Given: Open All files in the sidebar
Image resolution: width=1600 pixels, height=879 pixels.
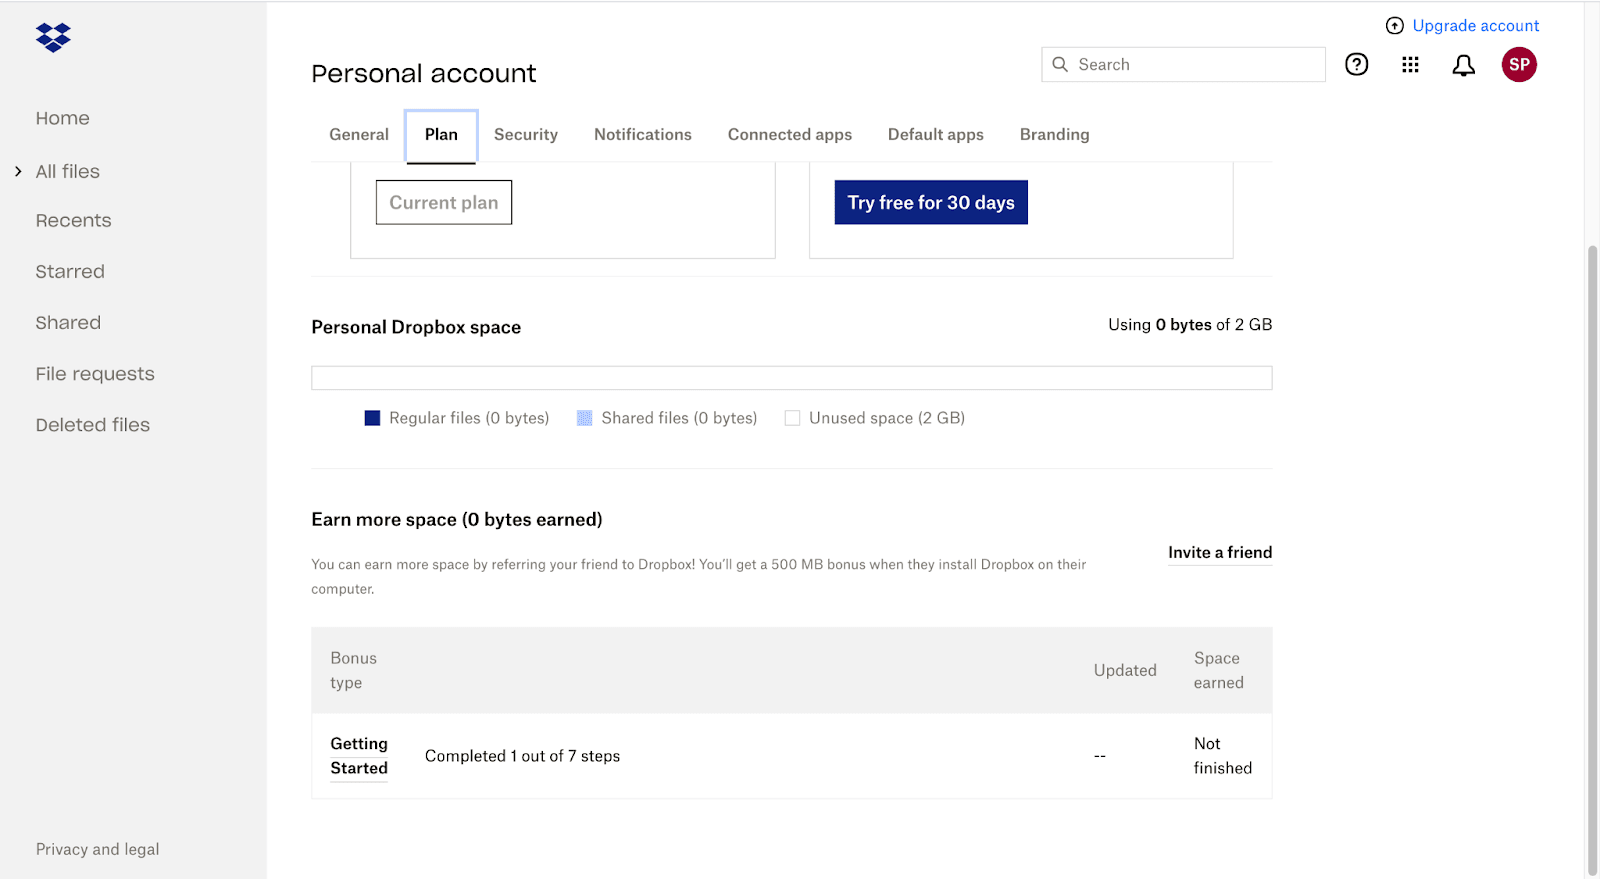Looking at the screenshot, I should (x=68, y=171).
